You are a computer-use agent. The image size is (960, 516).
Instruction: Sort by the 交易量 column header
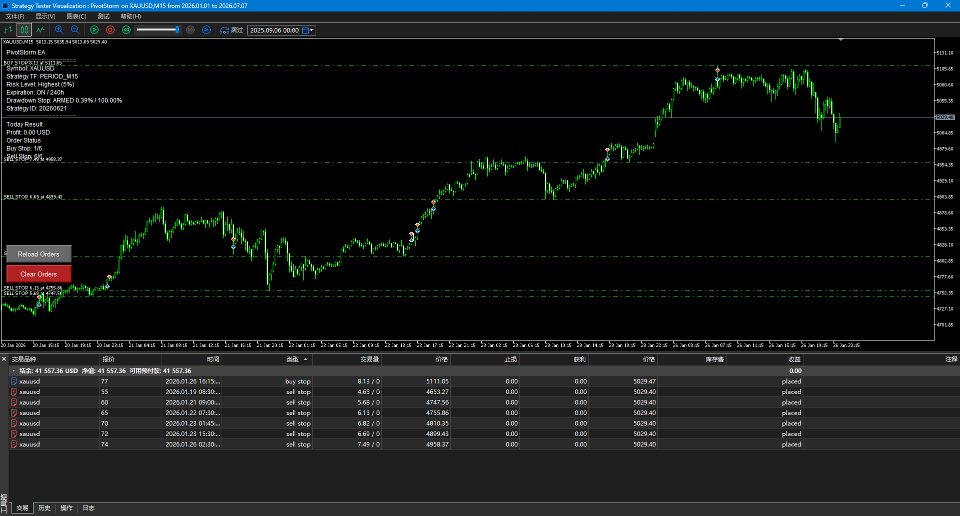click(369, 359)
